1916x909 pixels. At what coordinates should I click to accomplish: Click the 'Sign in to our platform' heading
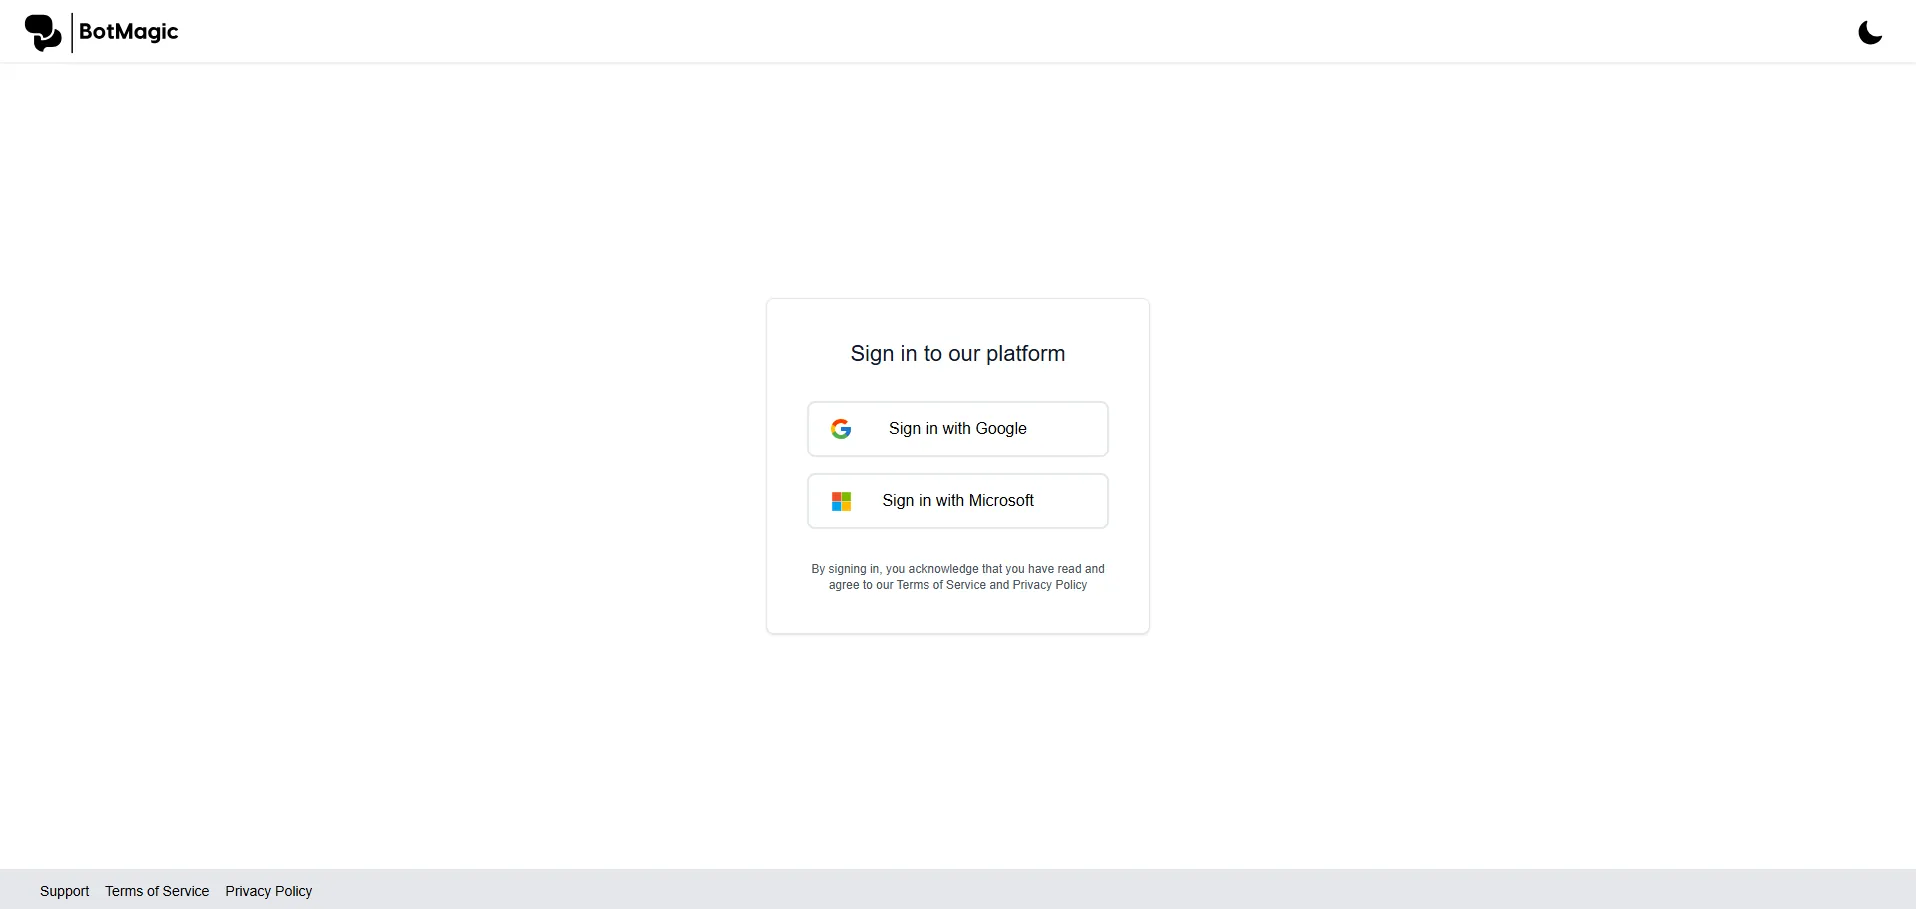coord(957,354)
